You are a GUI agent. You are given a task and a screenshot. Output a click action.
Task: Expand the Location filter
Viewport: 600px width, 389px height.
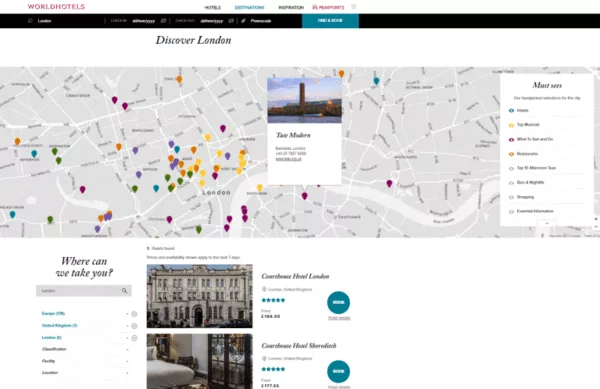coord(85,373)
